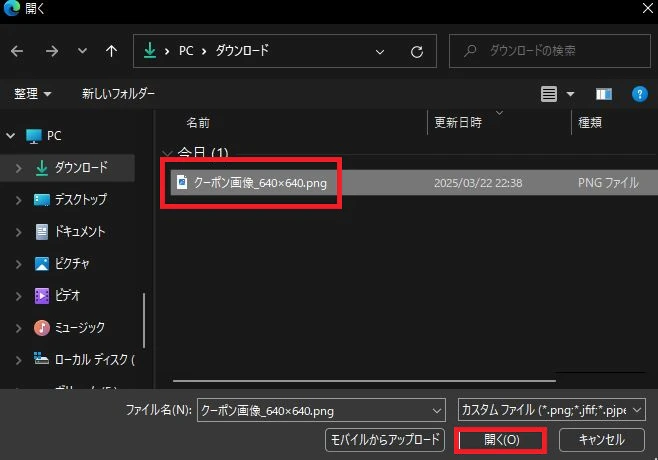Toggle the preview pane icon
The height and width of the screenshot is (460, 658).
[x=604, y=94]
